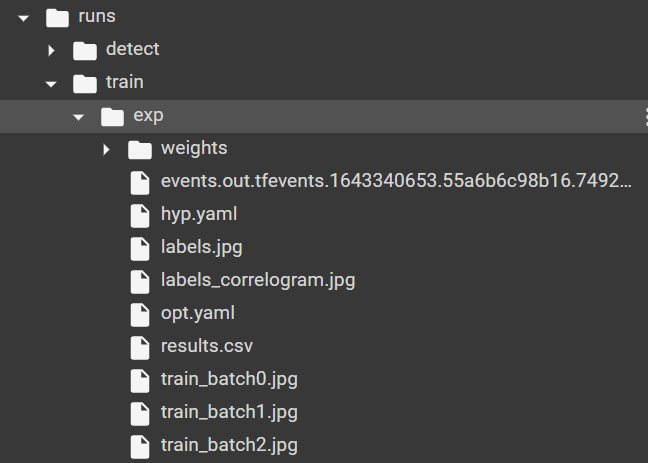Screen dimensions: 648x463
Task: Open train_batch1.jpg image
Action: click(x=229, y=412)
